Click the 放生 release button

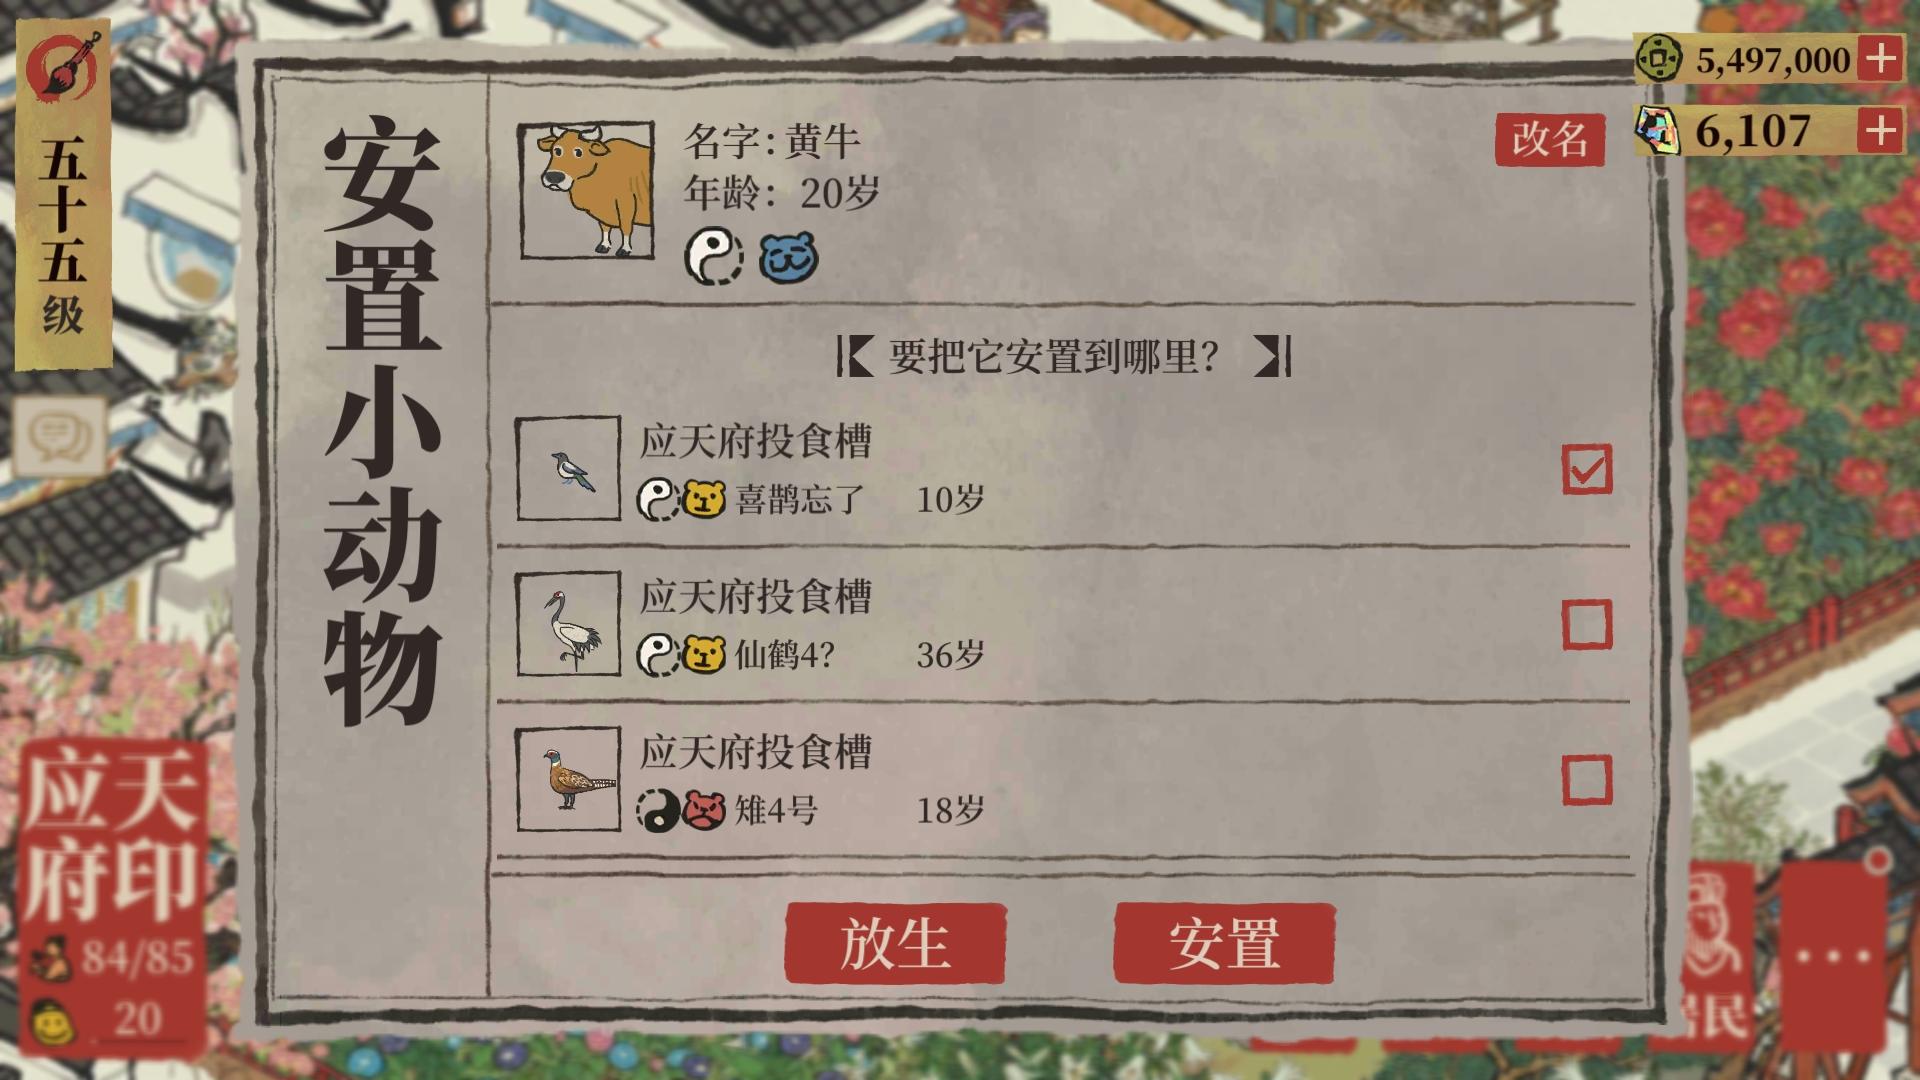coord(895,943)
